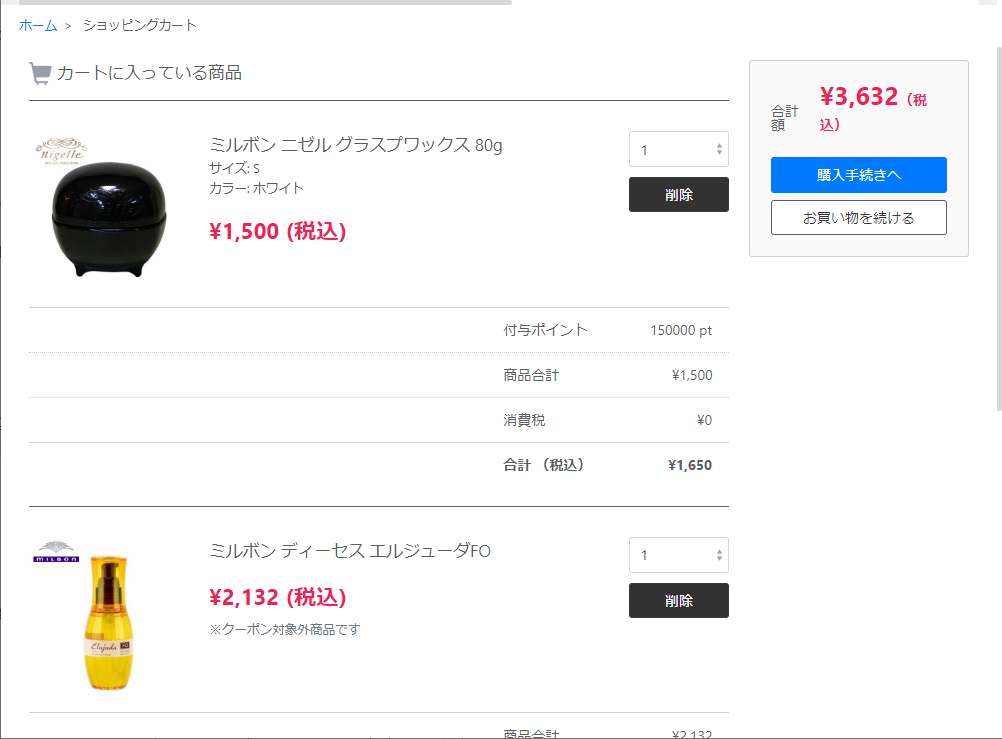Delete the Elujuda FO item with 削除
This screenshot has width=1002, height=739.
click(x=679, y=600)
